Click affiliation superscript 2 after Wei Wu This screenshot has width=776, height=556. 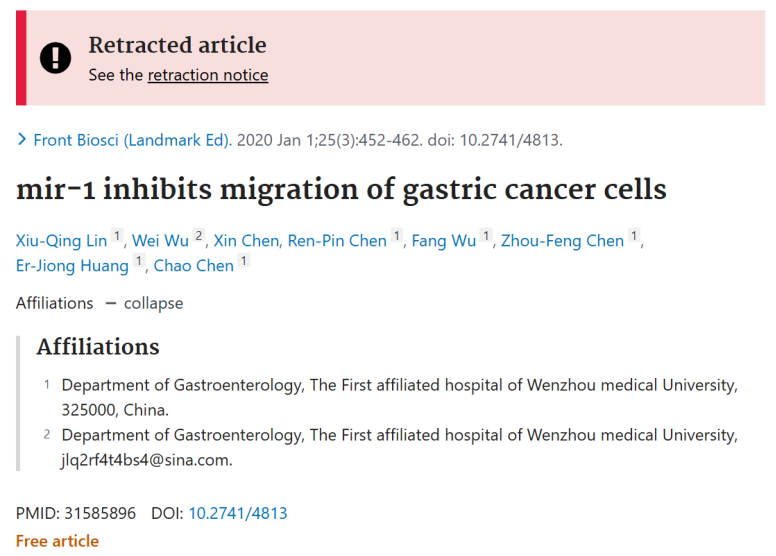pos(198,235)
